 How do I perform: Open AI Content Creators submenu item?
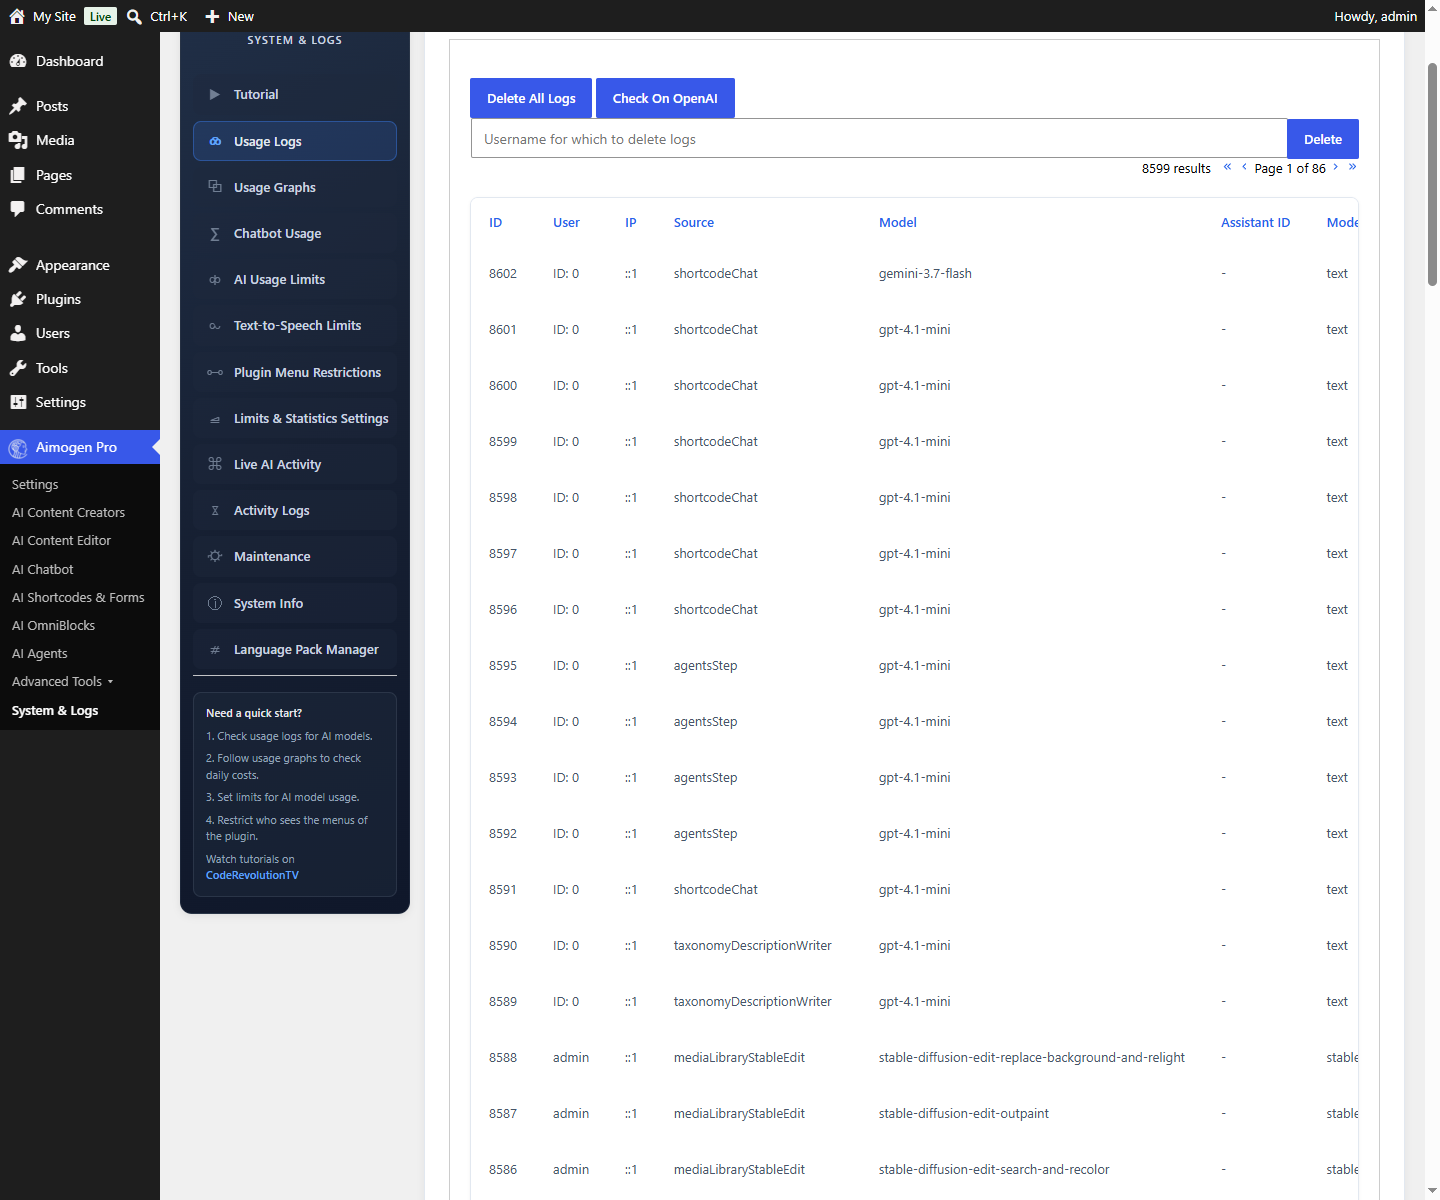68,512
